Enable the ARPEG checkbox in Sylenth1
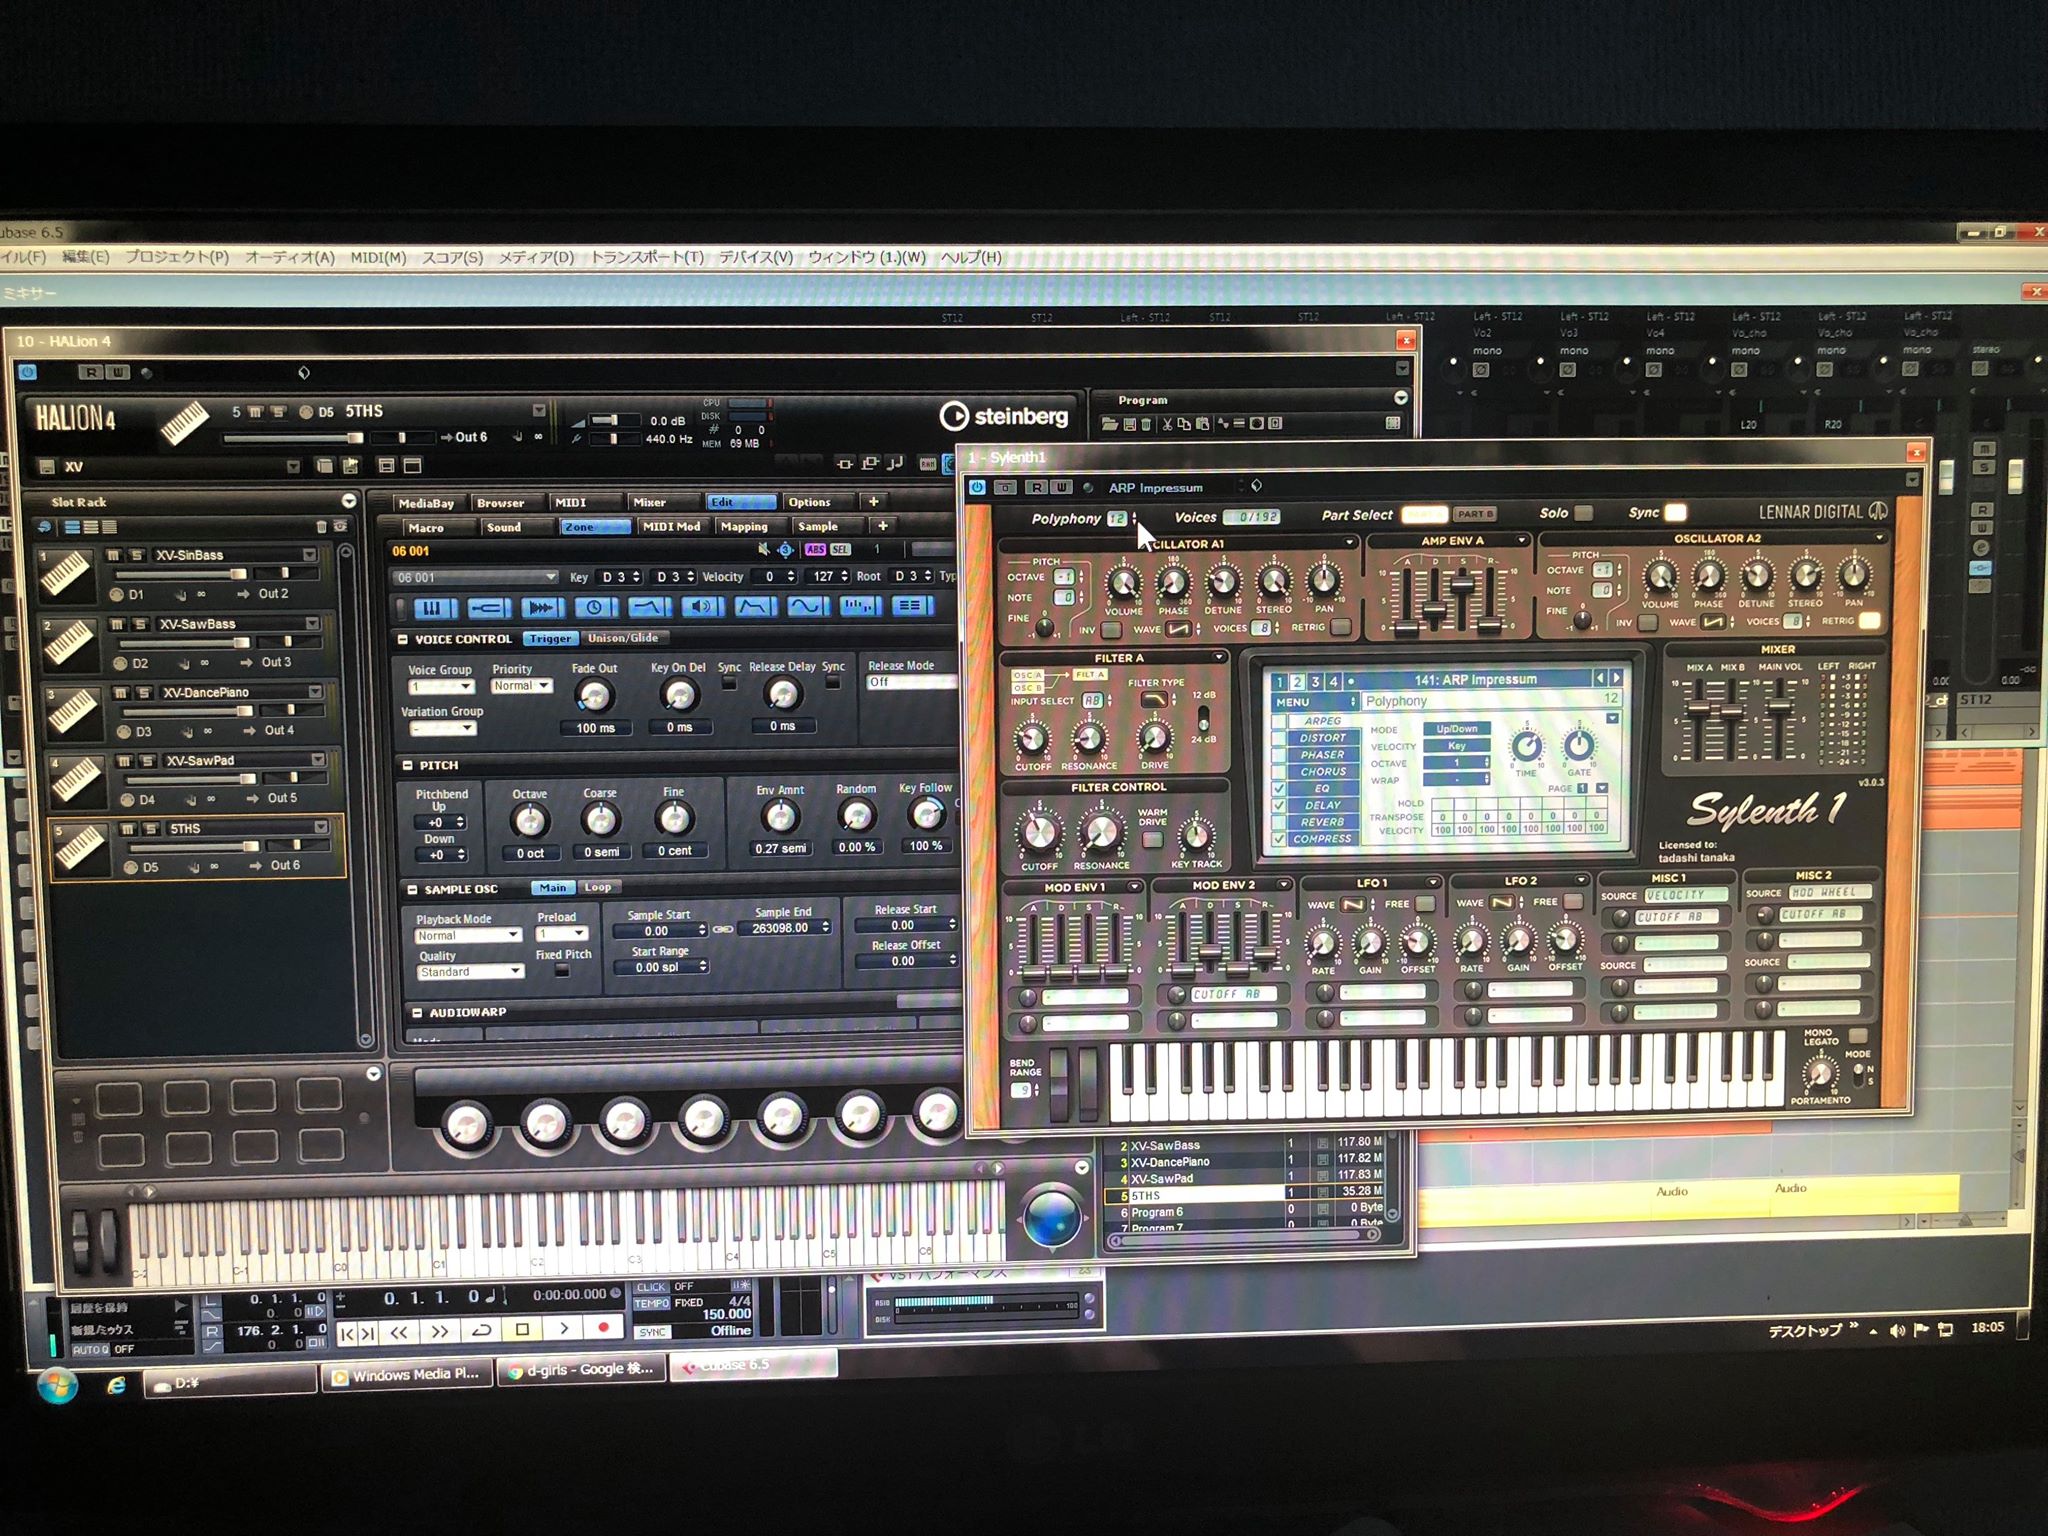 click(x=1279, y=721)
